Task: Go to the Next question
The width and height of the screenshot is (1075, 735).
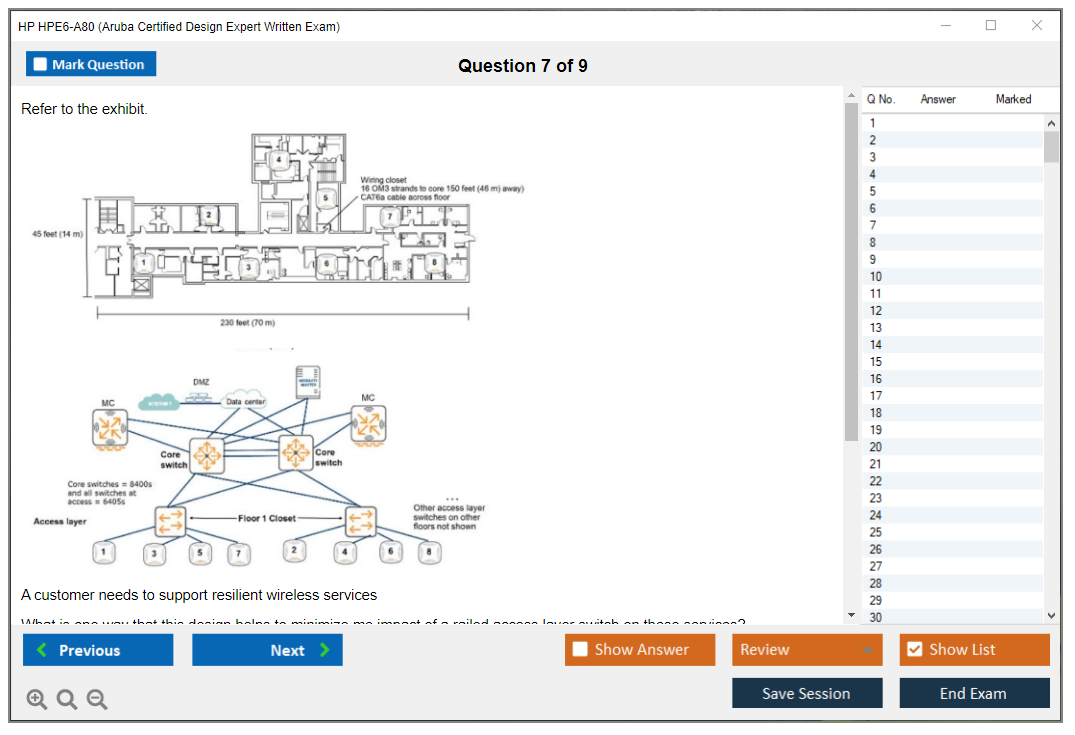Action: pyautogui.click(x=267, y=650)
